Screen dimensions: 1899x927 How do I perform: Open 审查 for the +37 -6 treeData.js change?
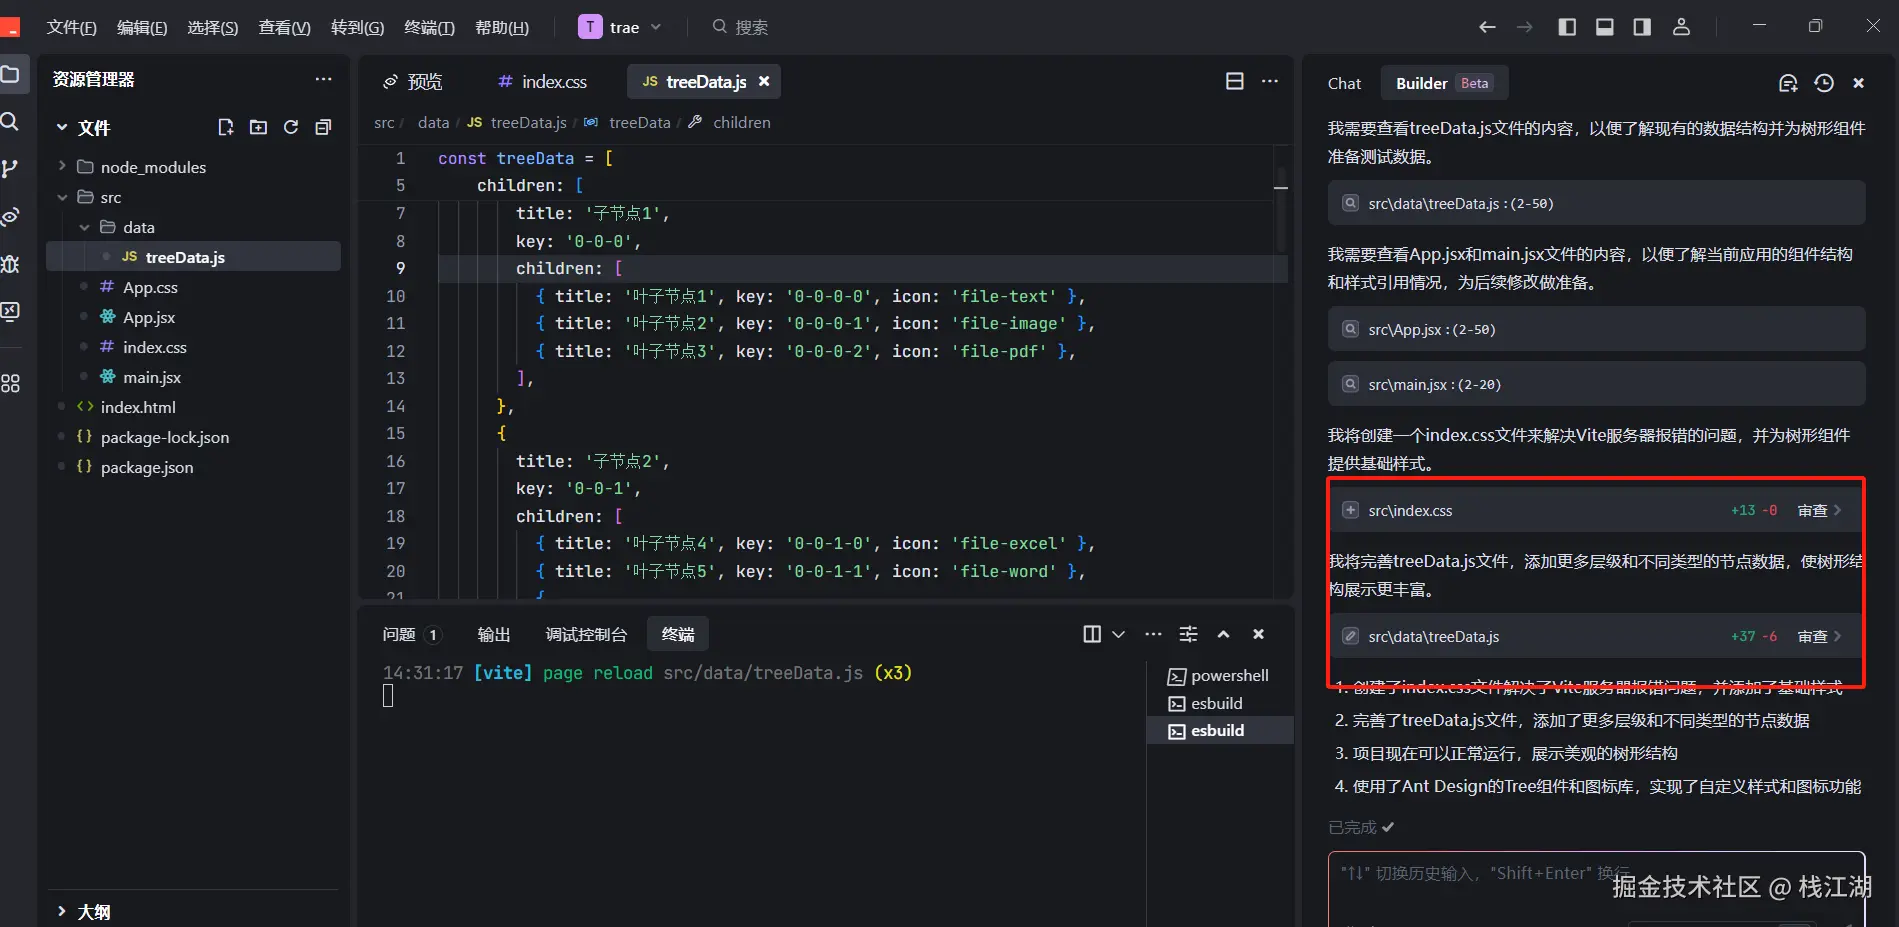point(1819,636)
